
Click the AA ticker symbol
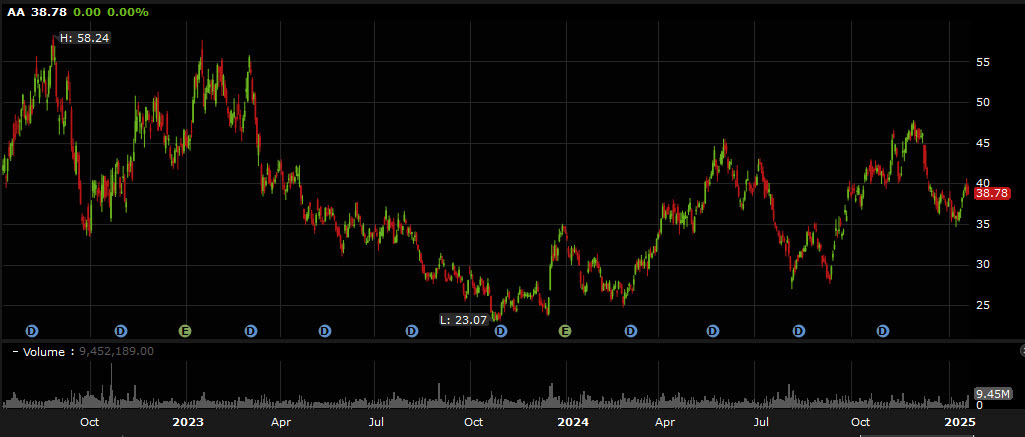point(15,12)
